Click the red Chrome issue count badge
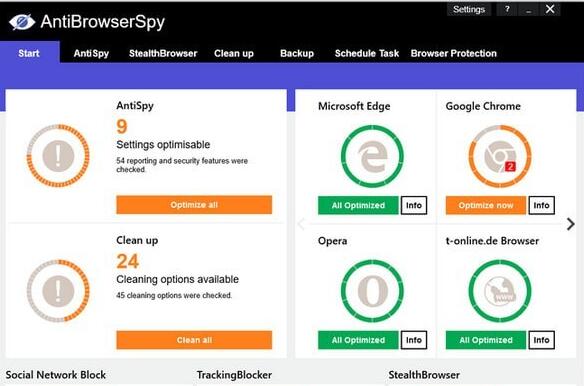This screenshot has width=584, height=386. tap(510, 166)
